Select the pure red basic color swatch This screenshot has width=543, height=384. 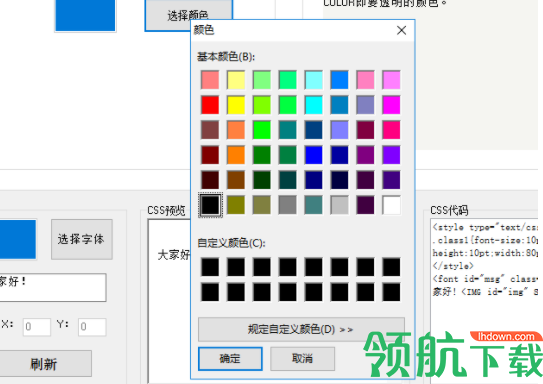point(210,105)
